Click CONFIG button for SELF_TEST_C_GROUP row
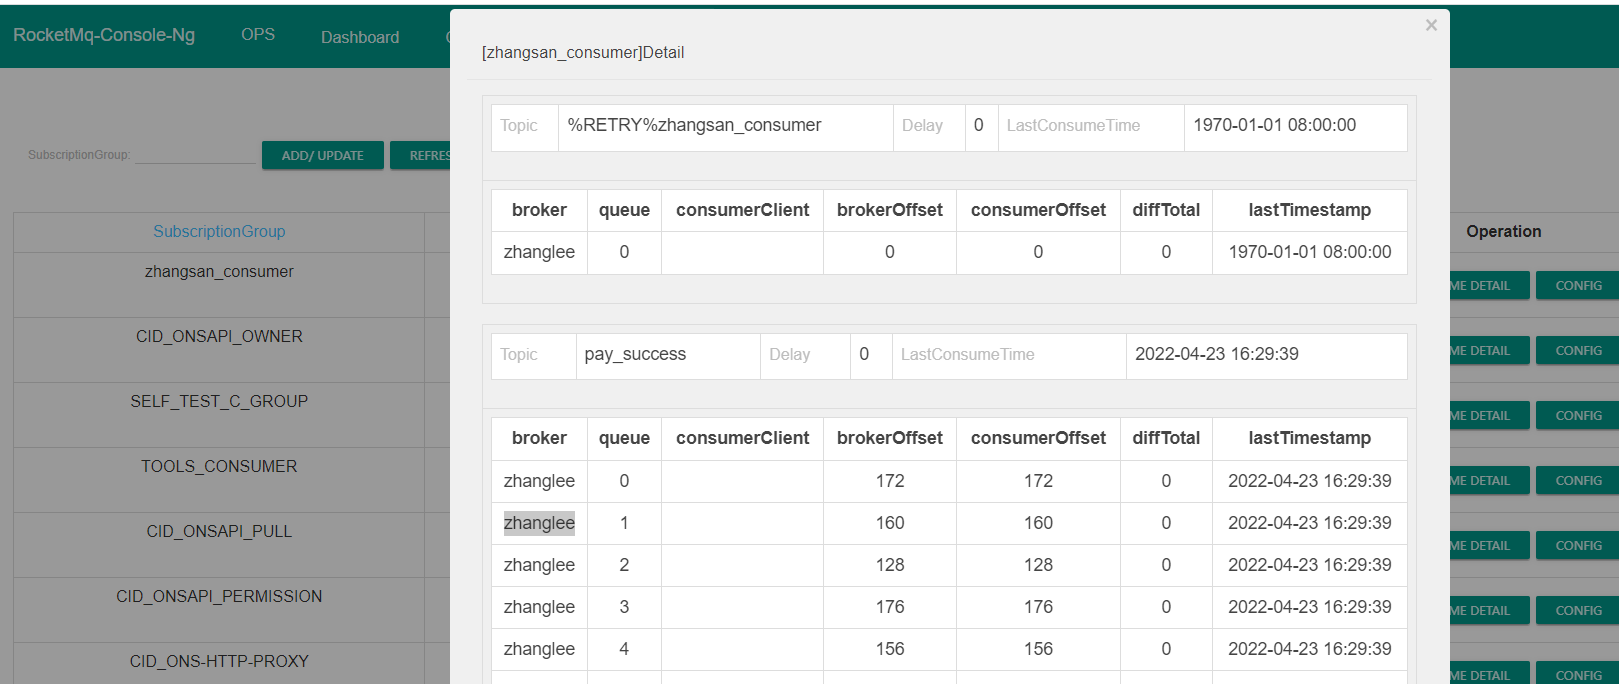This screenshot has height=684, width=1619. click(x=1578, y=415)
